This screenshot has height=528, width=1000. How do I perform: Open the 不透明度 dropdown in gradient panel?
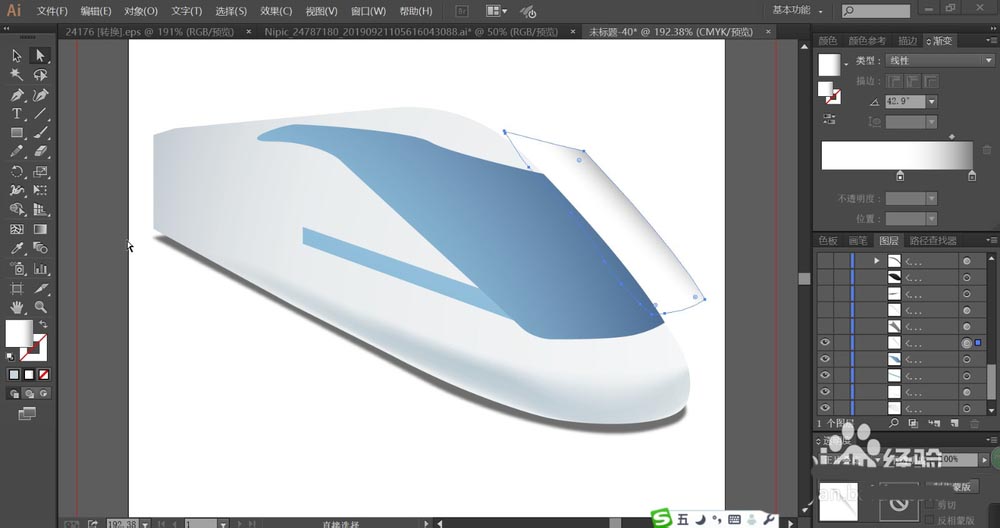tap(932, 198)
